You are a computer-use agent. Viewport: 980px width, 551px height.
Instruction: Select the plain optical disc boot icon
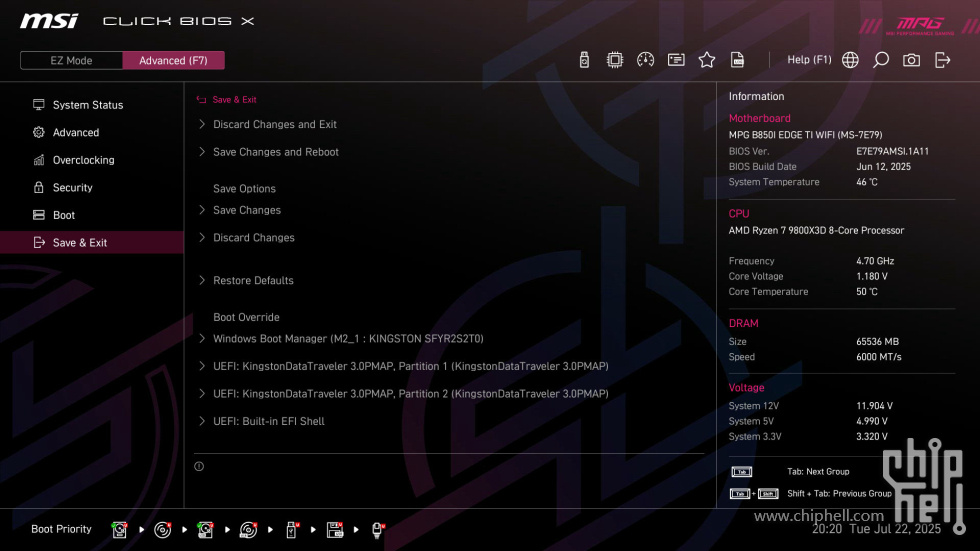[162, 530]
